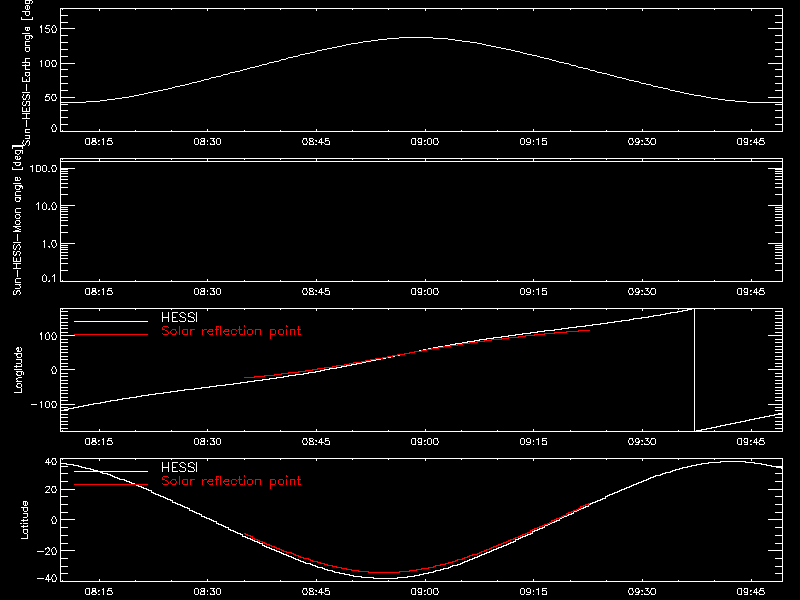800x600 pixels.
Task: Click the Sun-HESSI-Earth angle axis label
Action: pyautogui.click(x=28, y=72)
